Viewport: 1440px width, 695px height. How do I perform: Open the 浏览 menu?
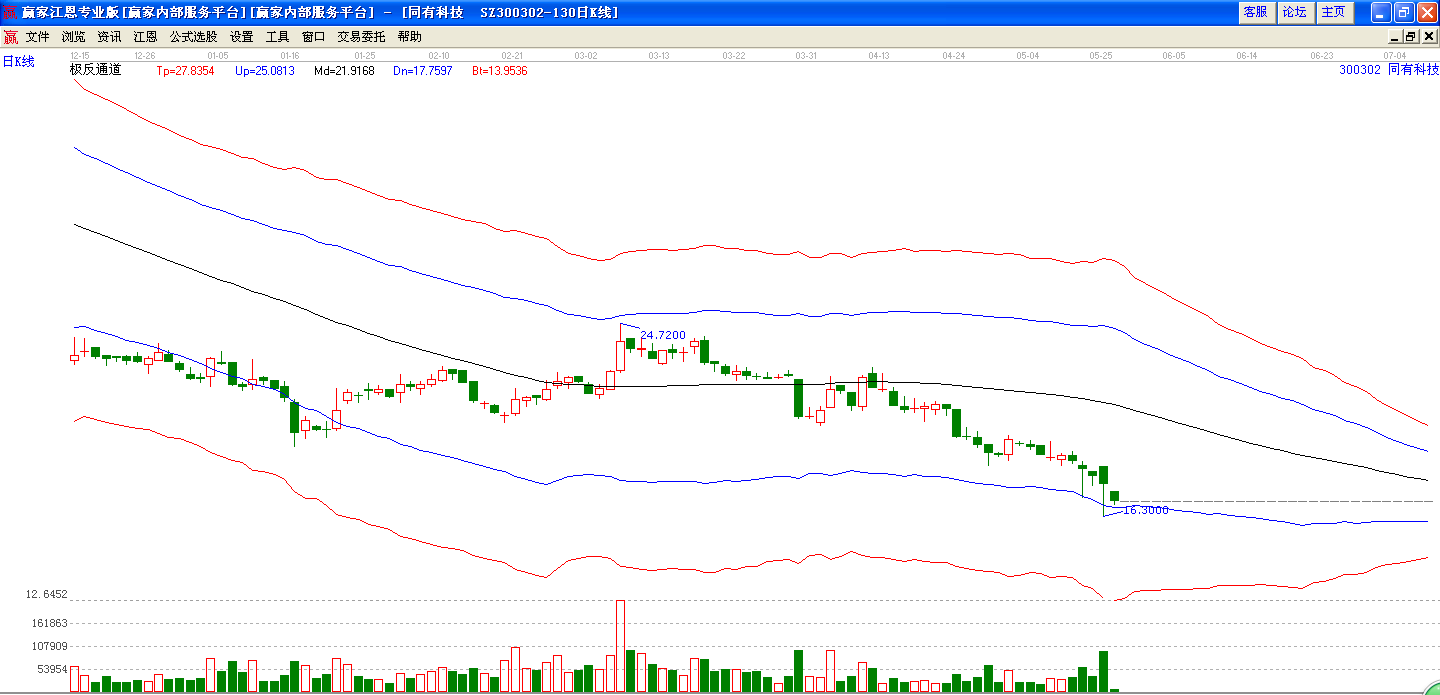click(74, 37)
